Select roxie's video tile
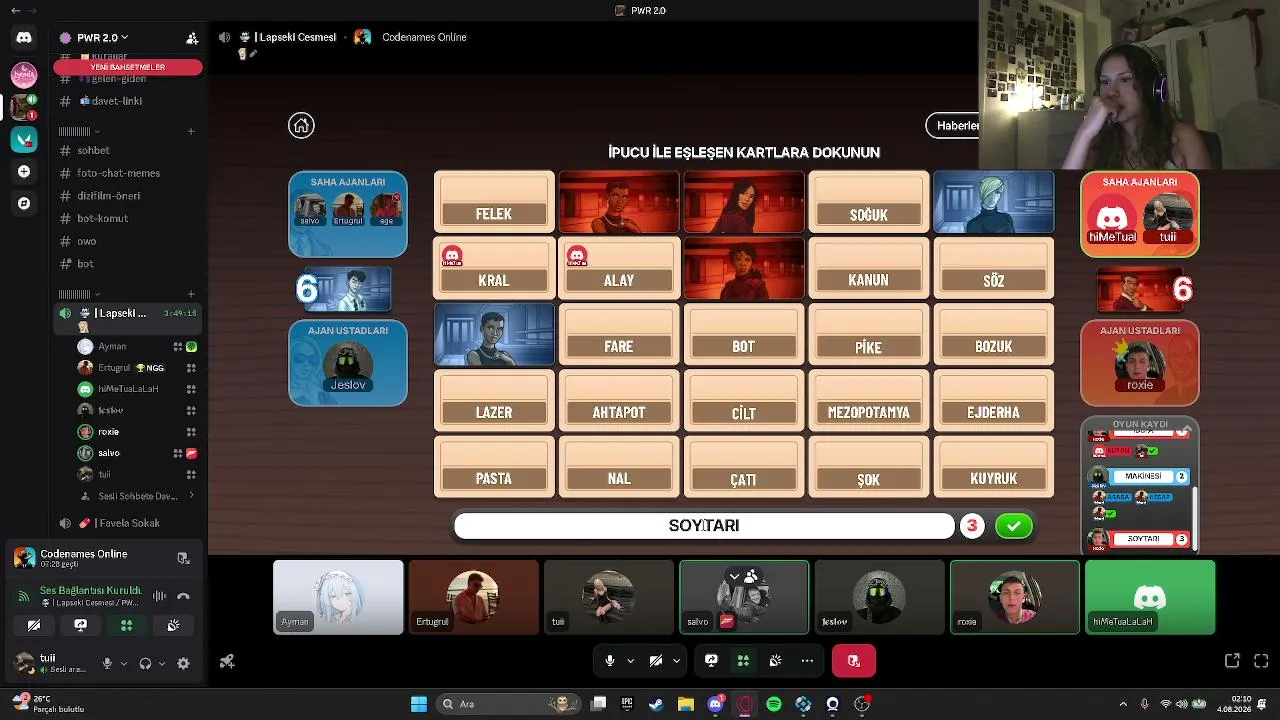 [1015, 597]
